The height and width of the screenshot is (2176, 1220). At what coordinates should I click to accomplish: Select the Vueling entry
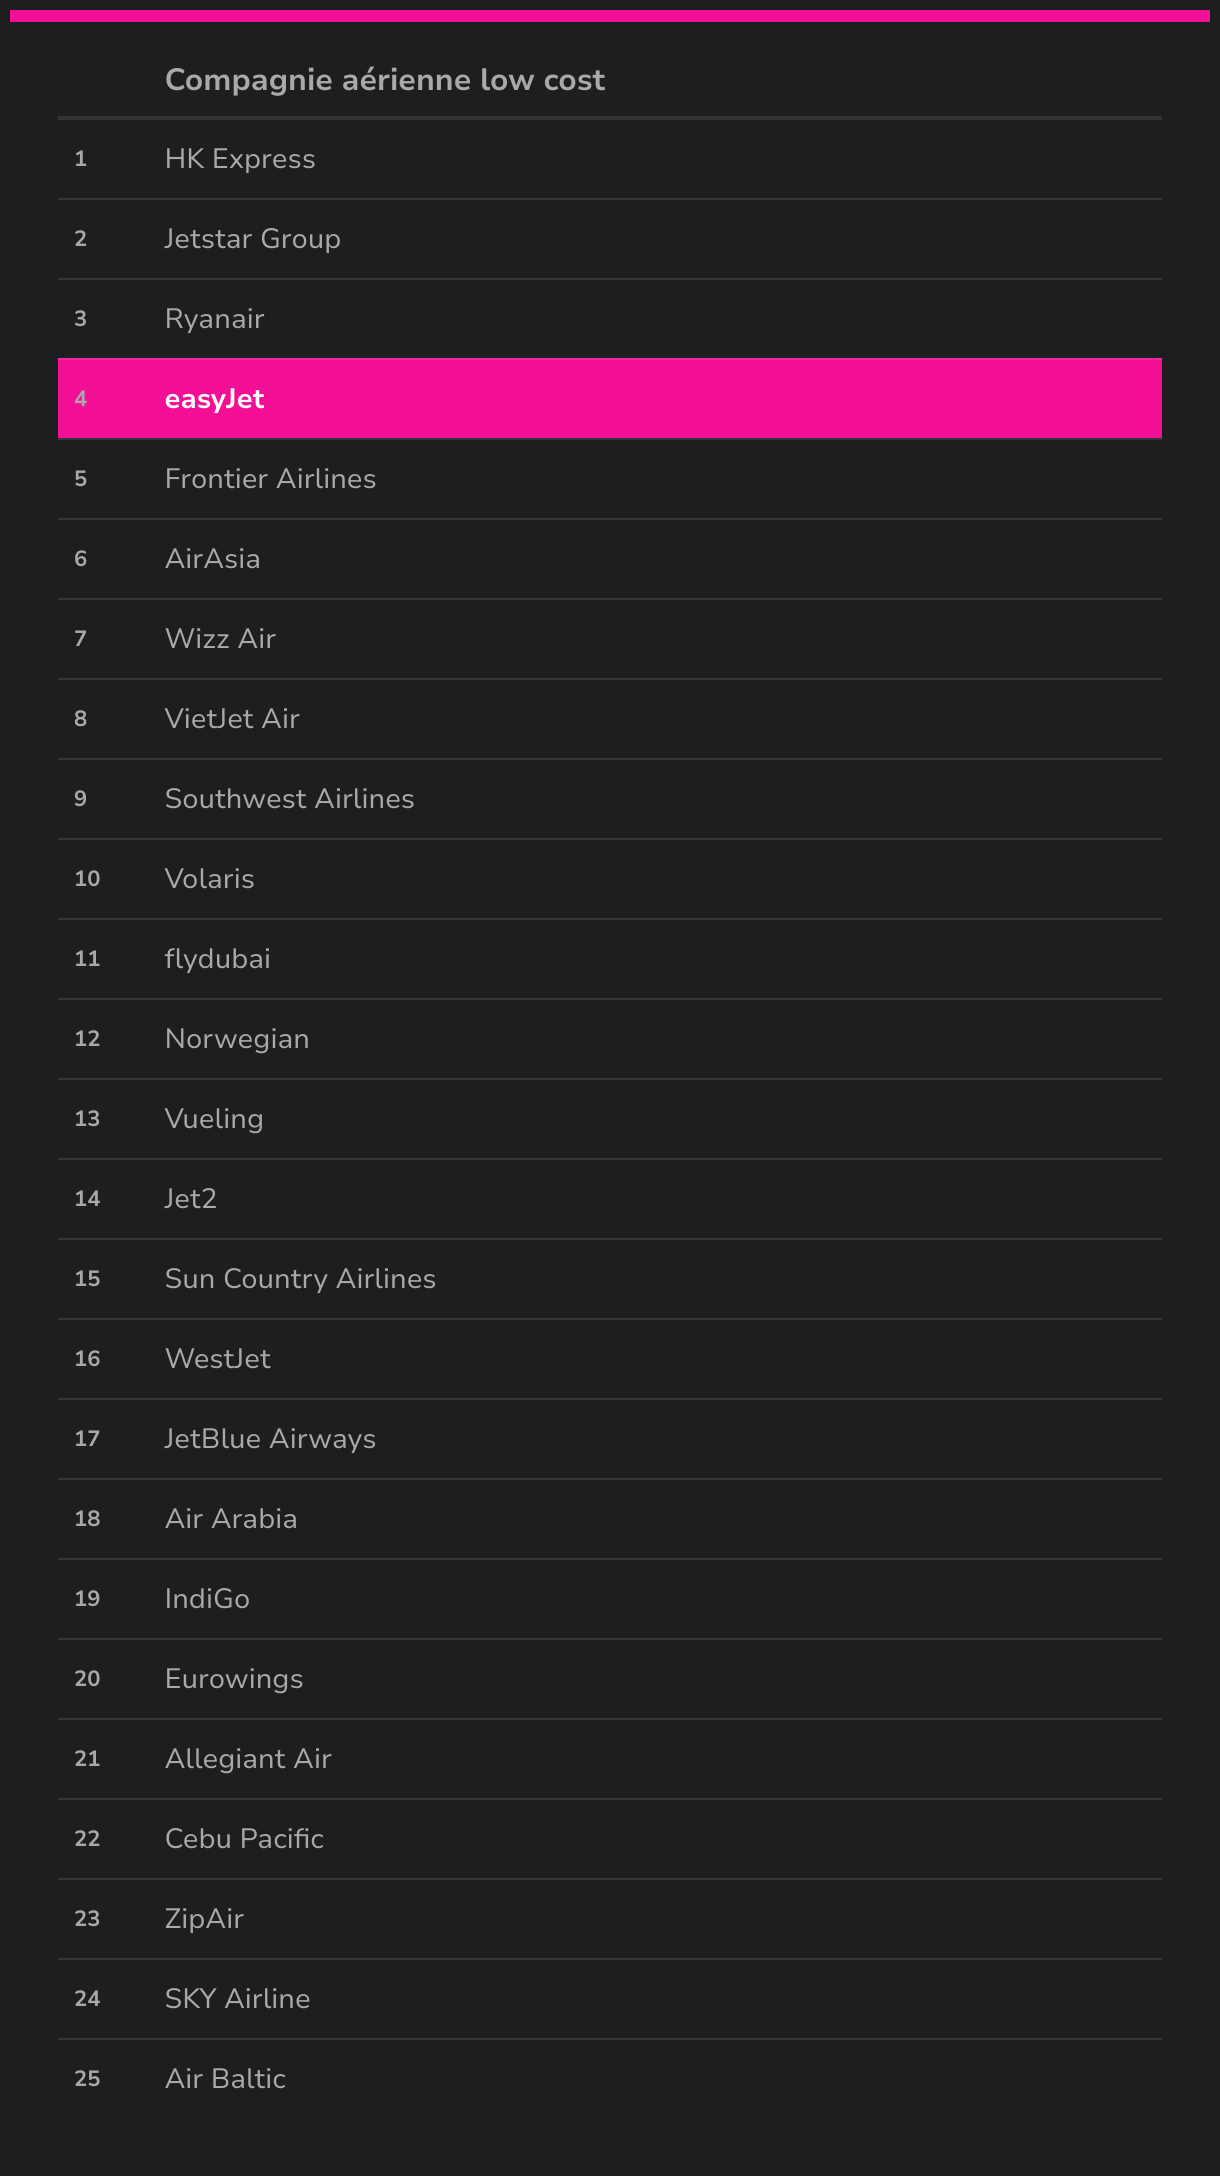coord(610,1119)
